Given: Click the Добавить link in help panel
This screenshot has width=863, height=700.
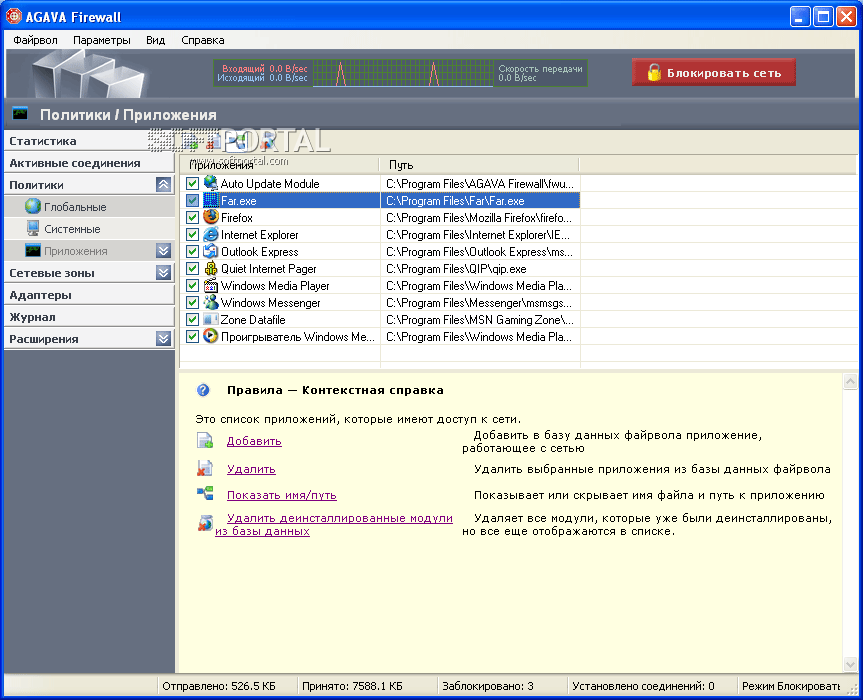Looking at the screenshot, I should coord(254,441).
